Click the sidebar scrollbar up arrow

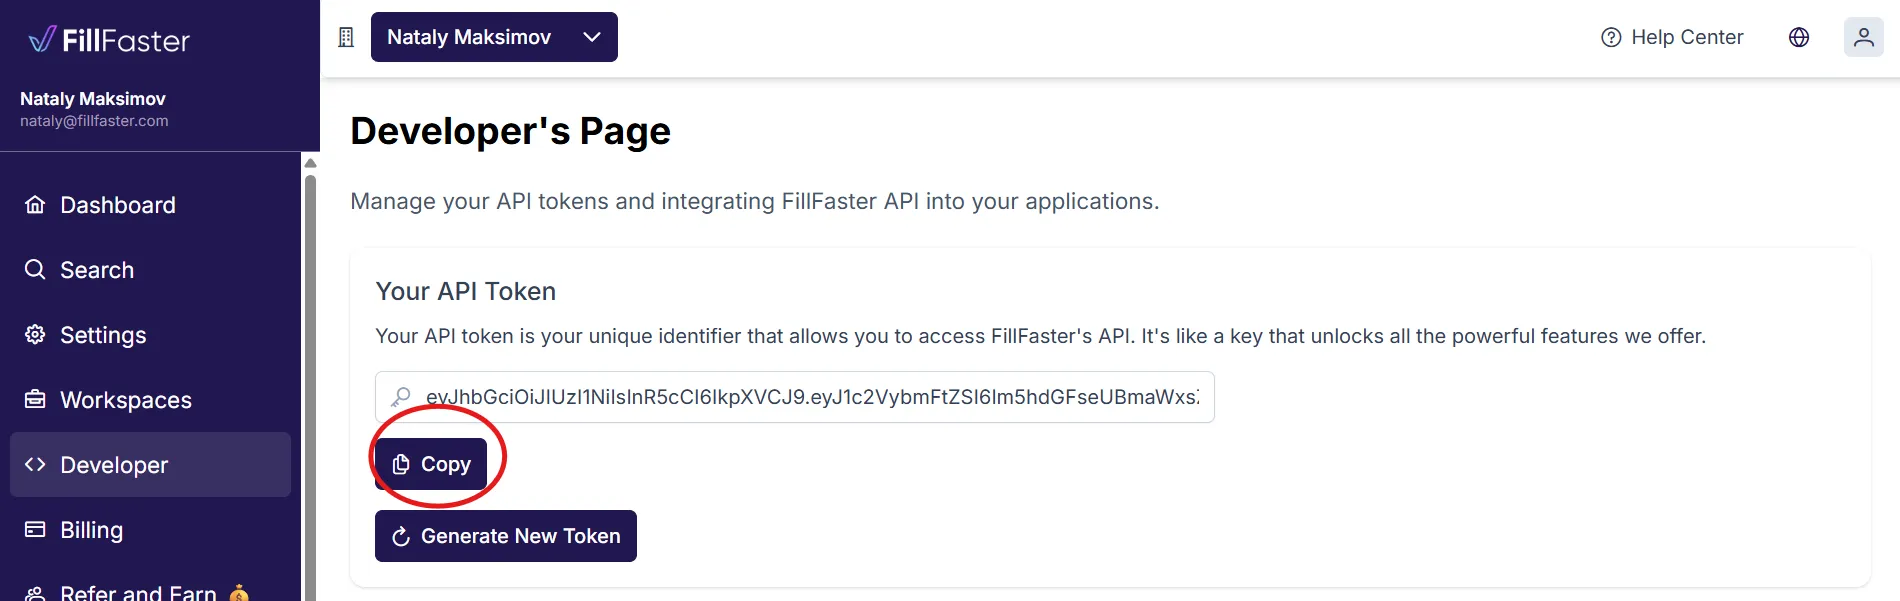point(310,163)
